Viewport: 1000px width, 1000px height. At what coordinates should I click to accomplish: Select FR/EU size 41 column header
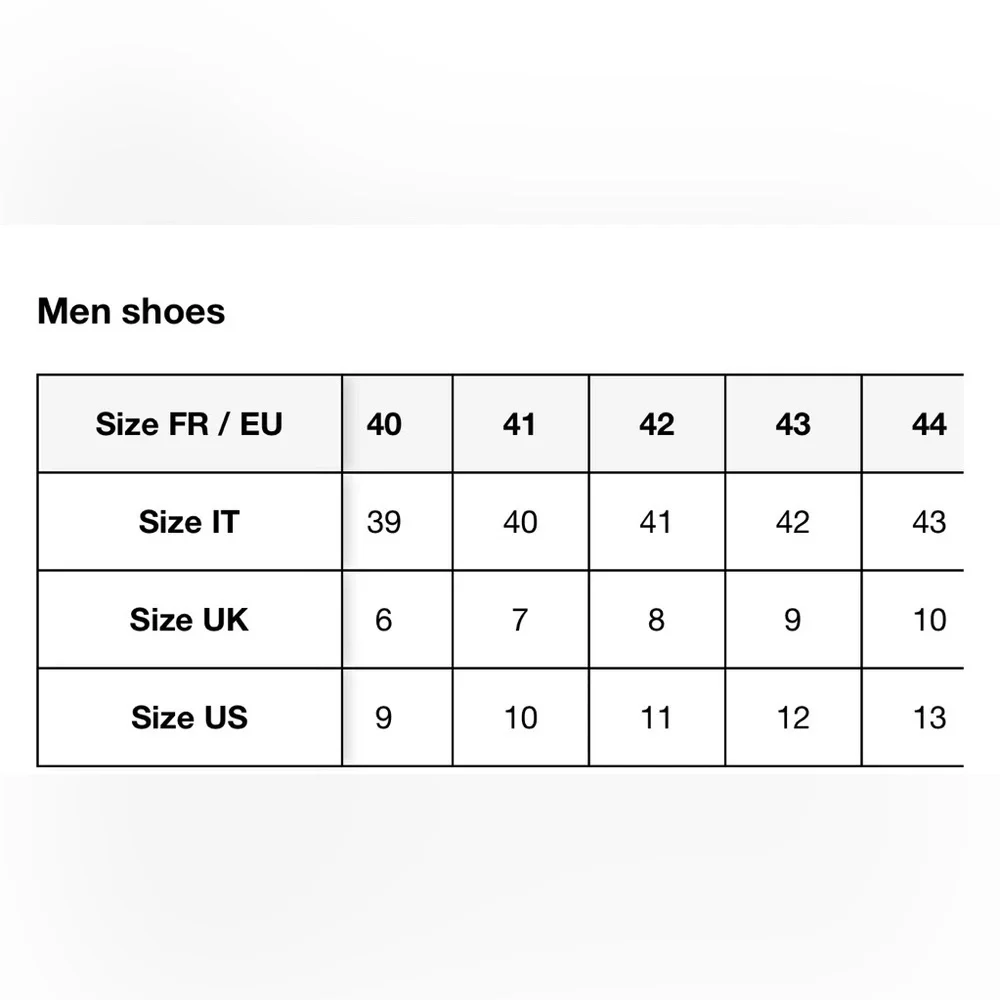pyautogui.click(x=520, y=424)
